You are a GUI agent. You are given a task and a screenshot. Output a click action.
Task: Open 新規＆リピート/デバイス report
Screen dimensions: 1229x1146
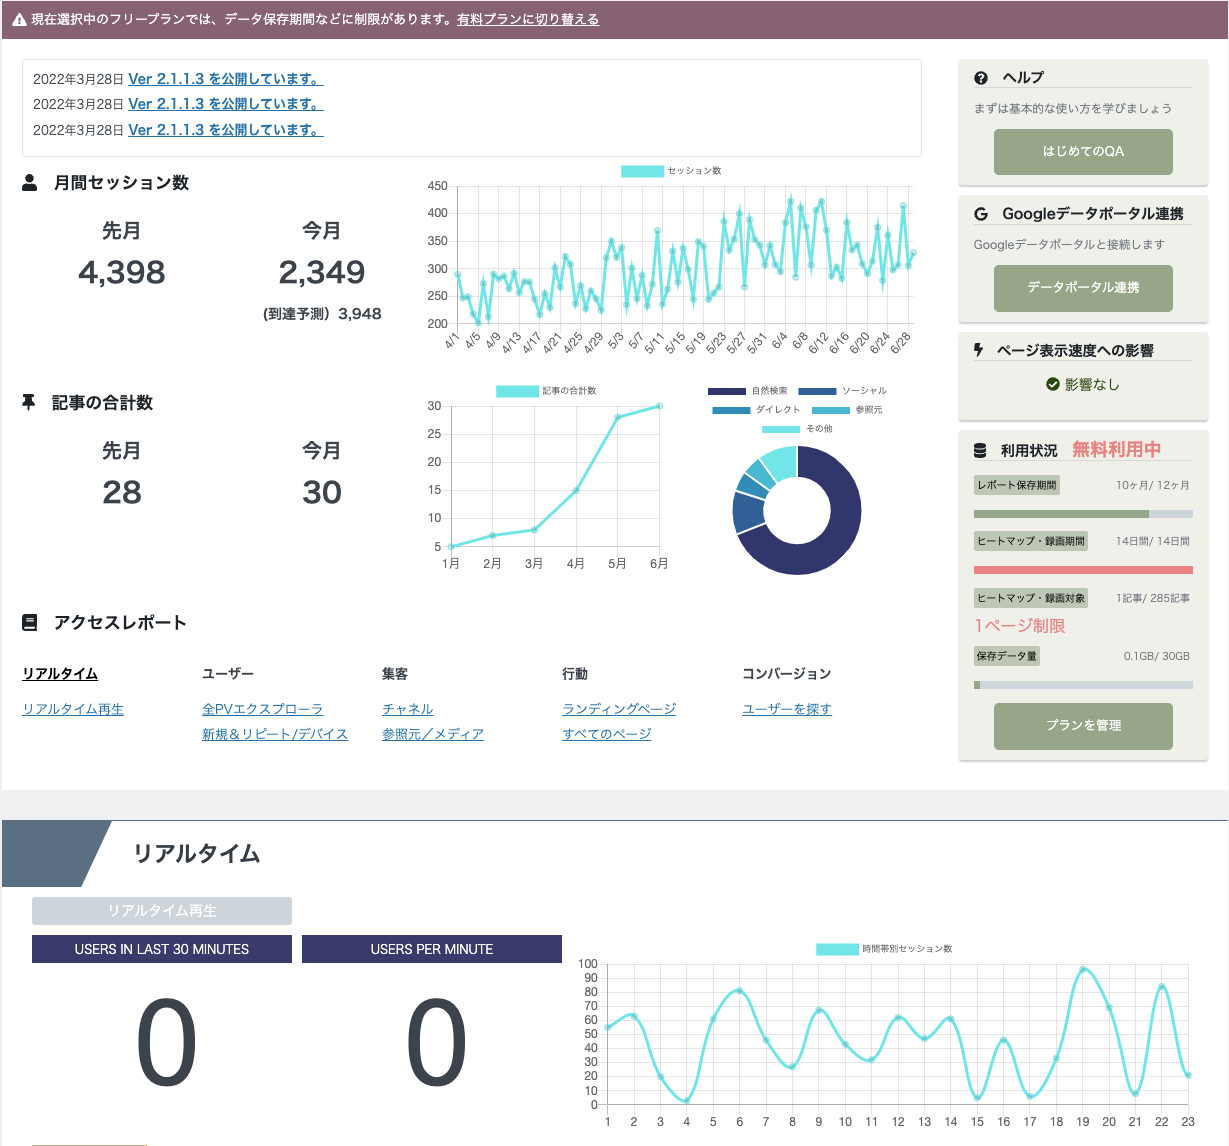coord(275,734)
